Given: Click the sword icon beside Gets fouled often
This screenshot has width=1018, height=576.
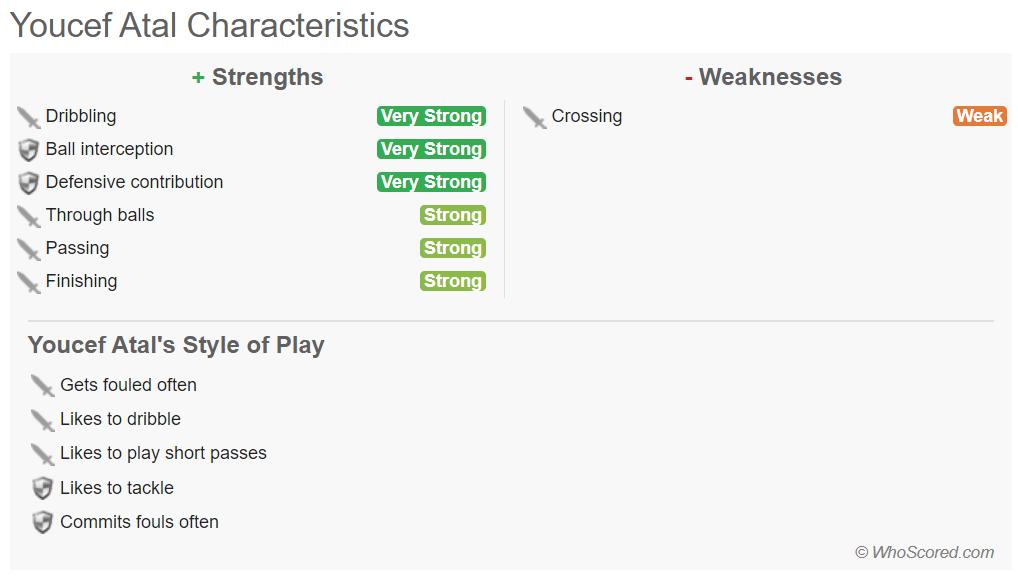Looking at the screenshot, I should (42, 386).
